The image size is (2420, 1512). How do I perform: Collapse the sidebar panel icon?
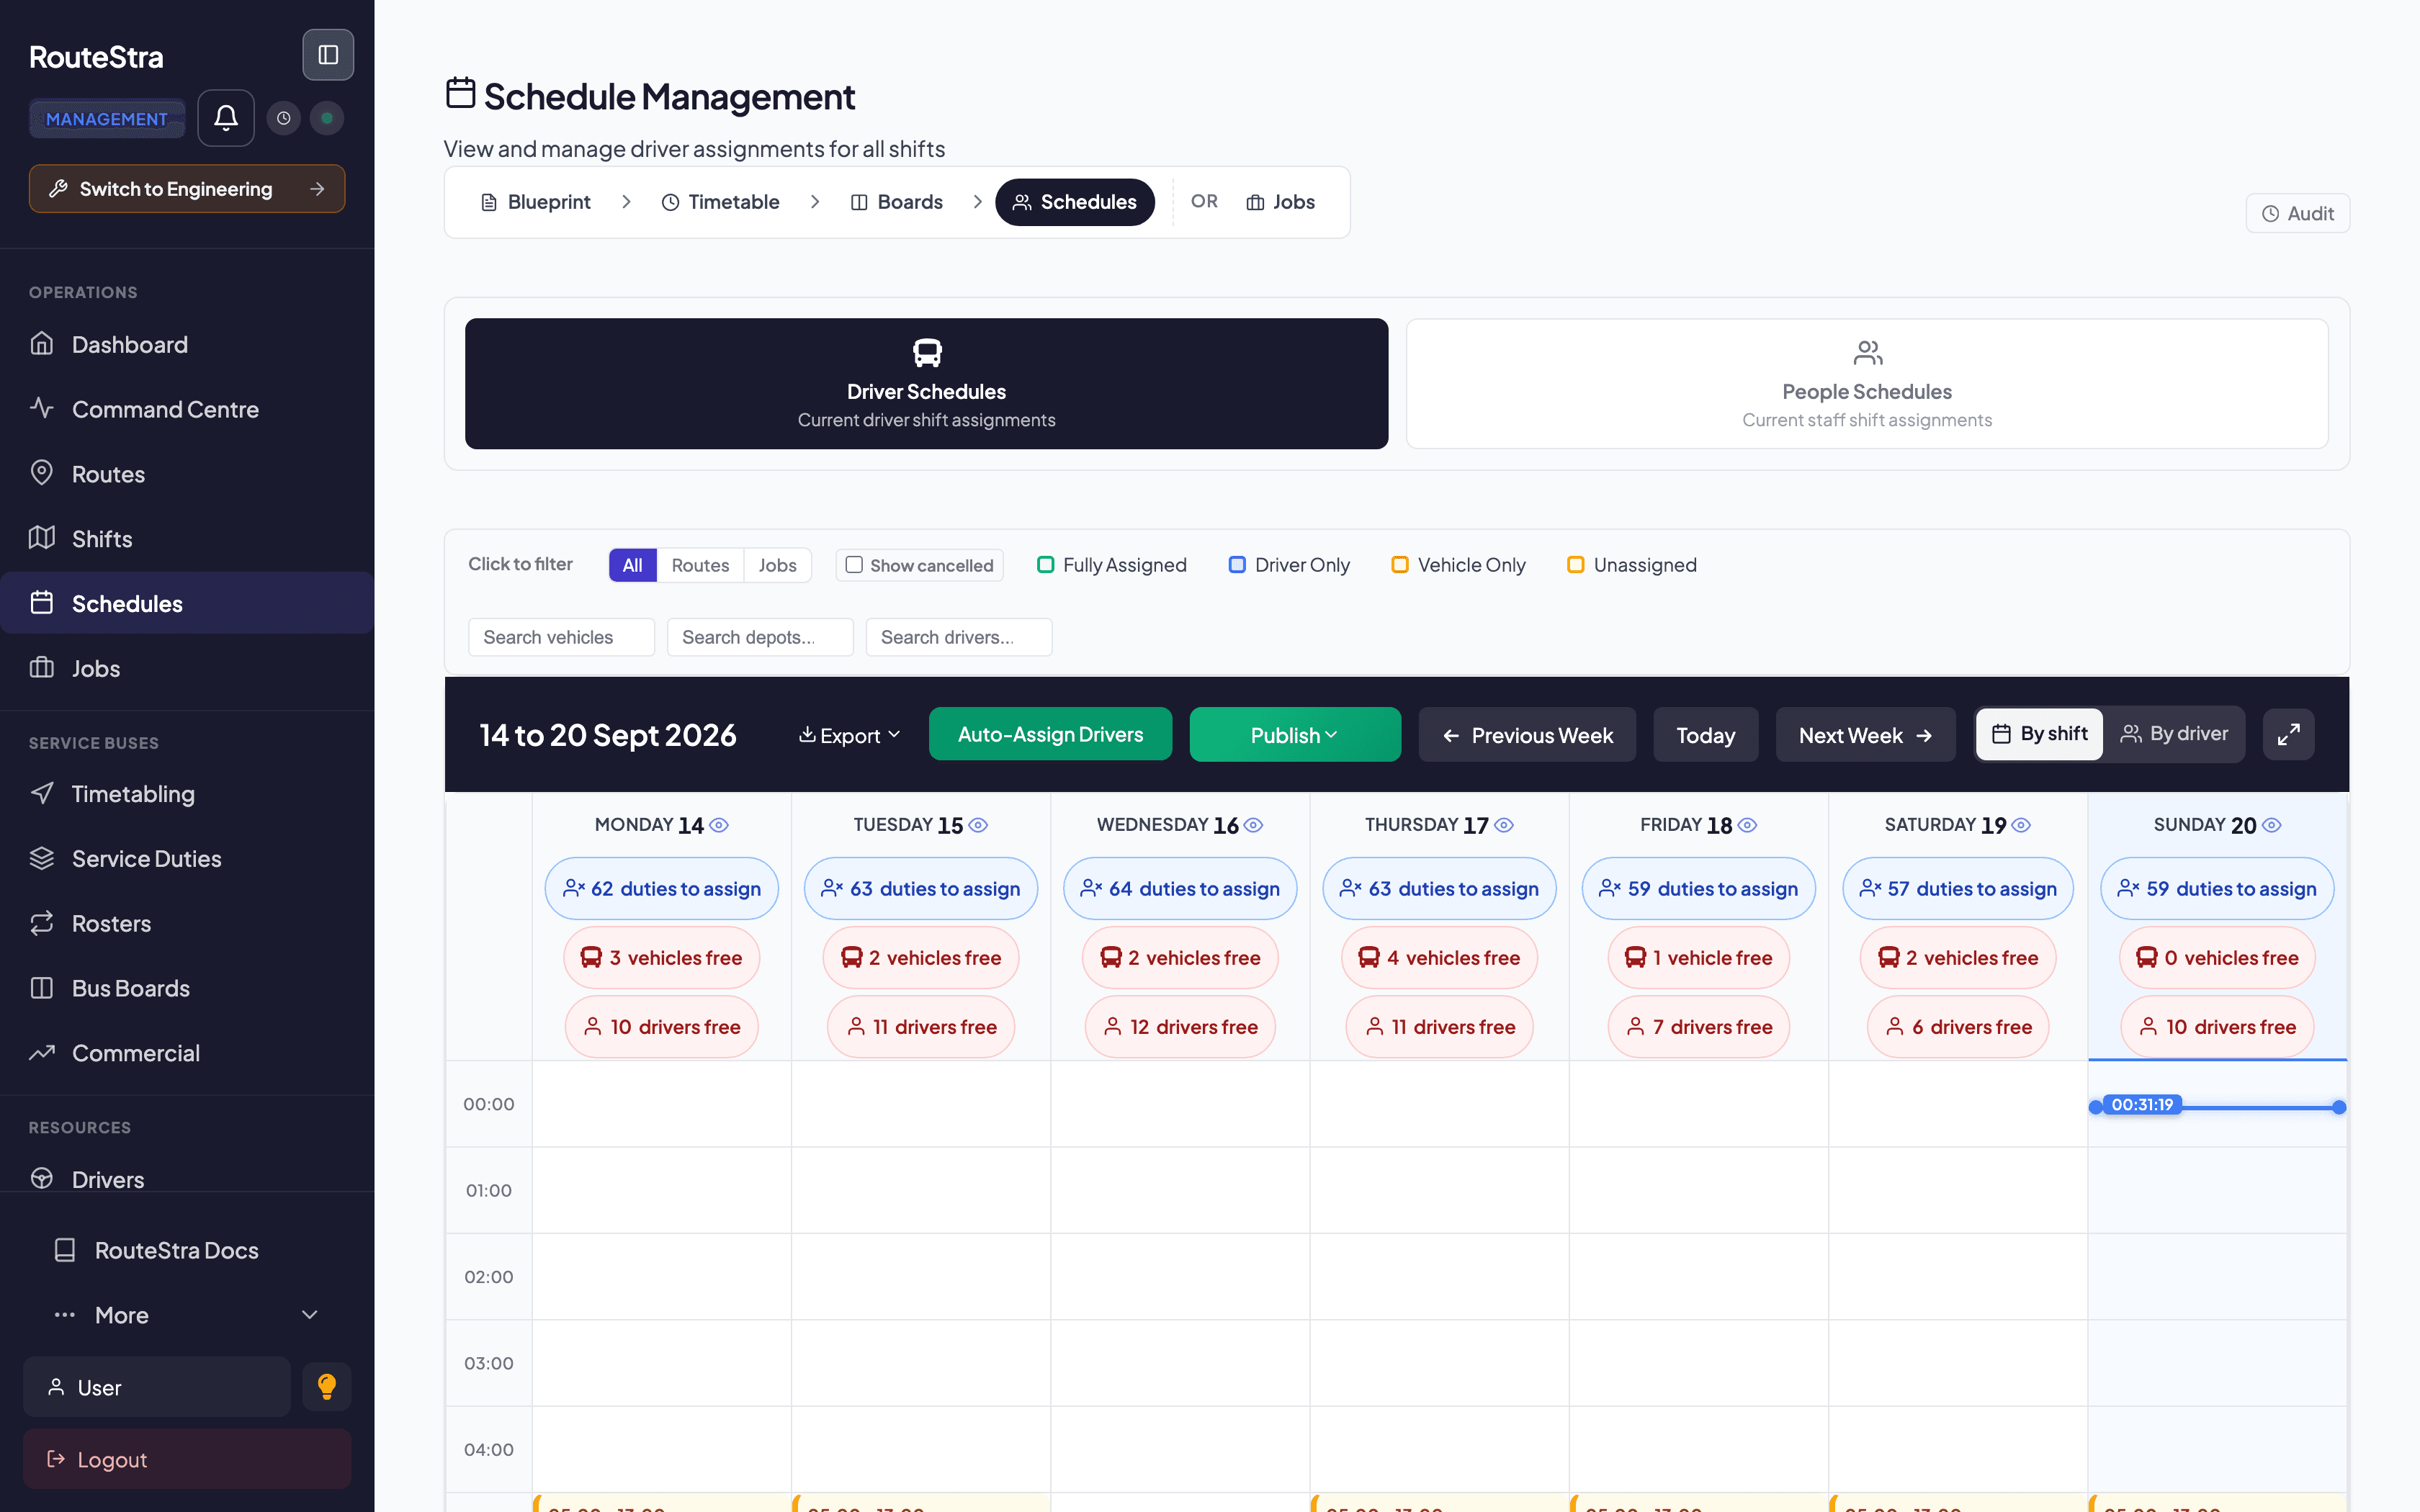tap(328, 55)
